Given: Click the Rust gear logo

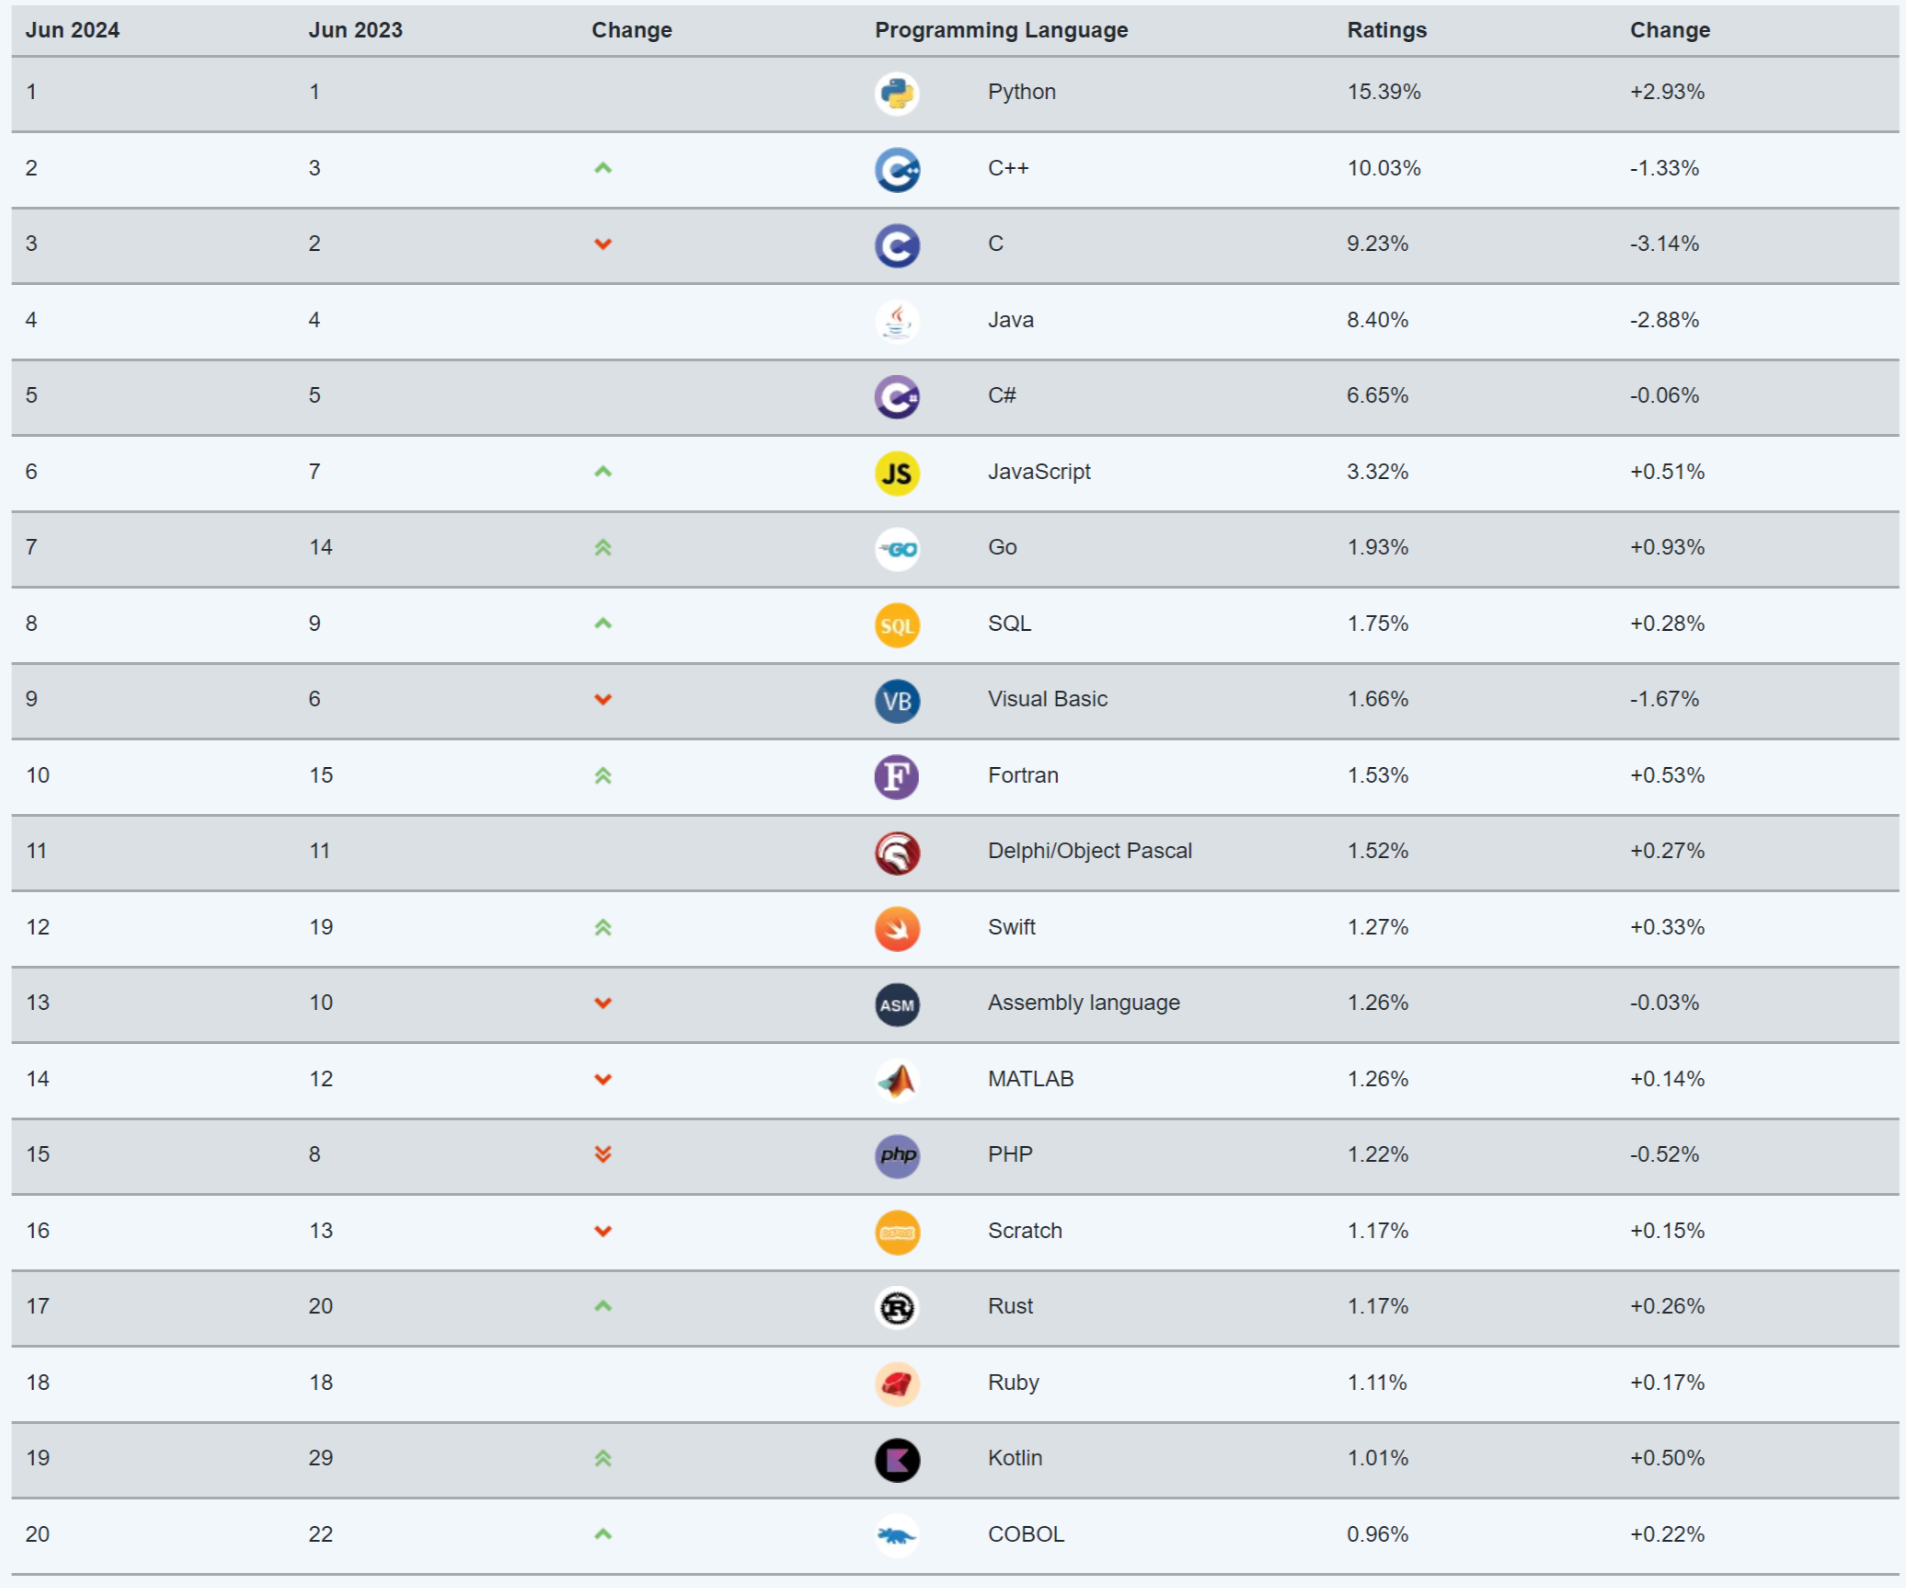Looking at the screenshot, I should [x=897, y=1308].
